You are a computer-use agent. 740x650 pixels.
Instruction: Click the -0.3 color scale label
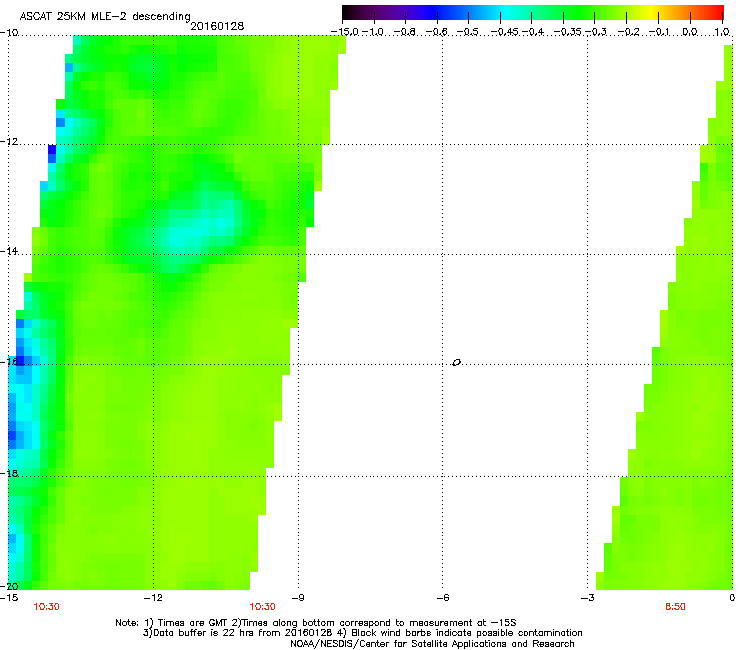[x=596, y=32]
